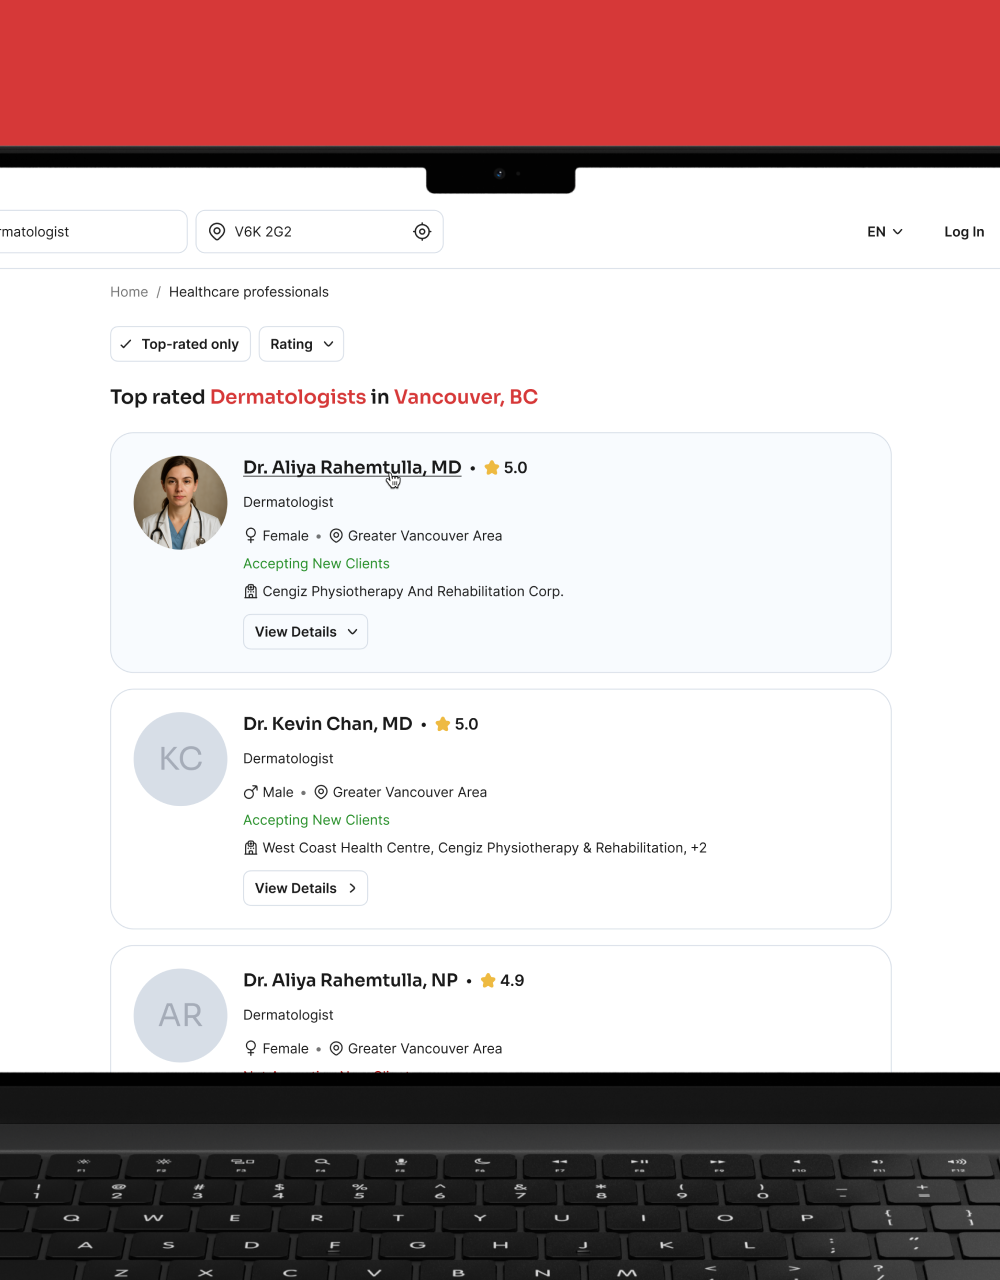
Task: Click the V6K 2G2 postal code field
Action: point(319,232)
